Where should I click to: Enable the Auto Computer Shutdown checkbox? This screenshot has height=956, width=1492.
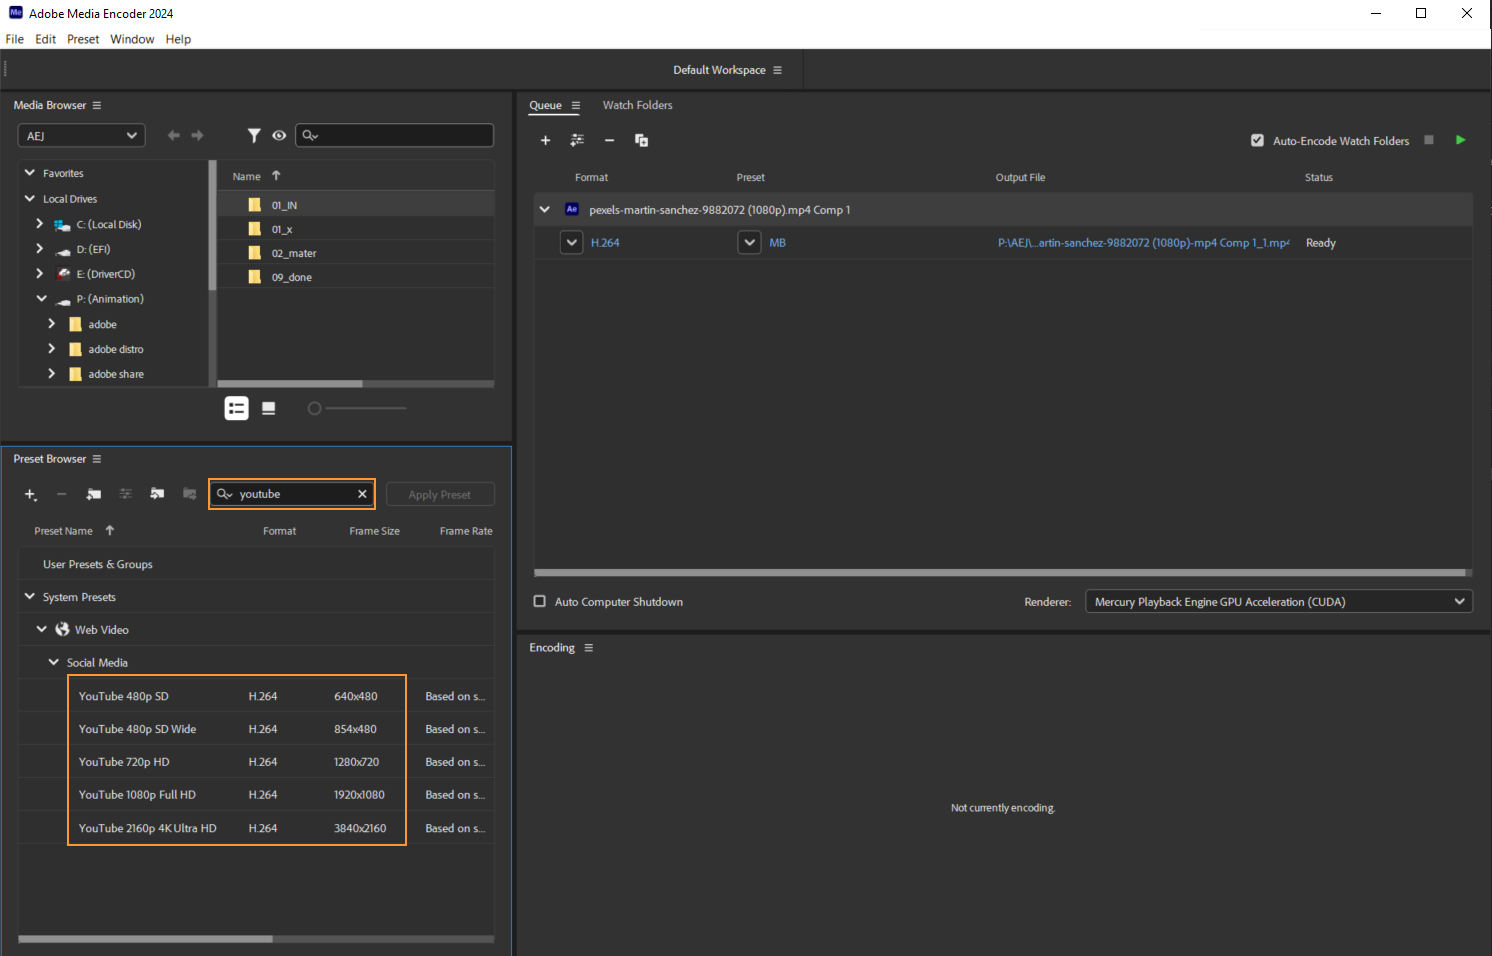click(x=540, y=602)
